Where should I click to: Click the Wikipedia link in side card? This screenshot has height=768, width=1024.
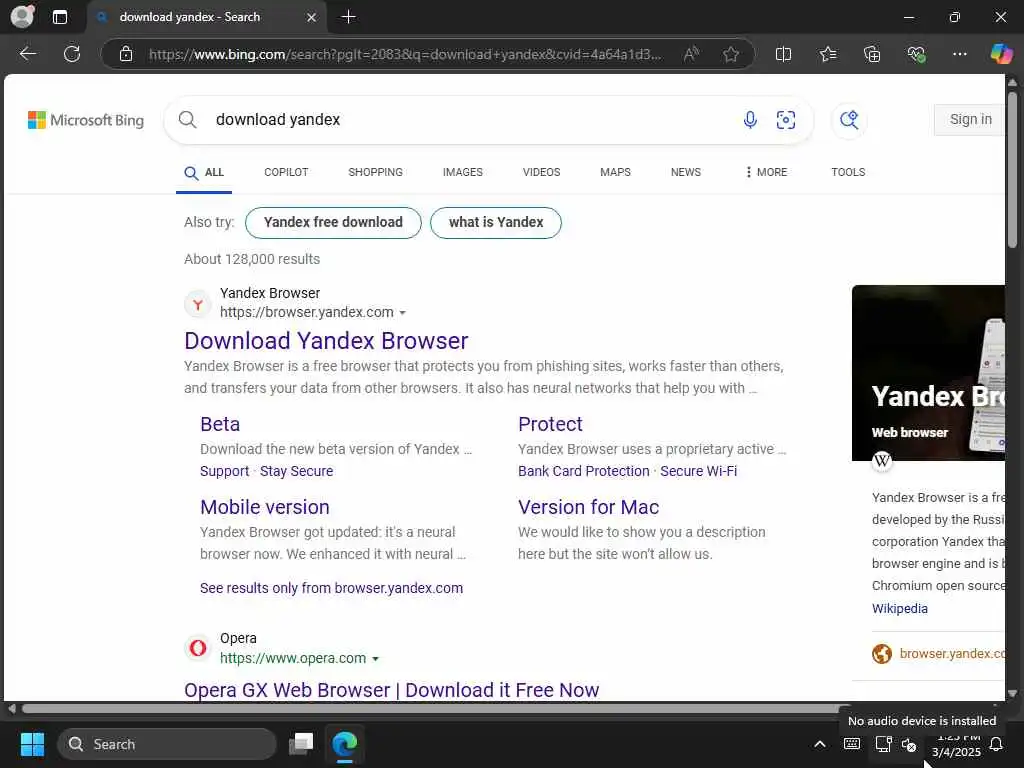click(899, 608)
